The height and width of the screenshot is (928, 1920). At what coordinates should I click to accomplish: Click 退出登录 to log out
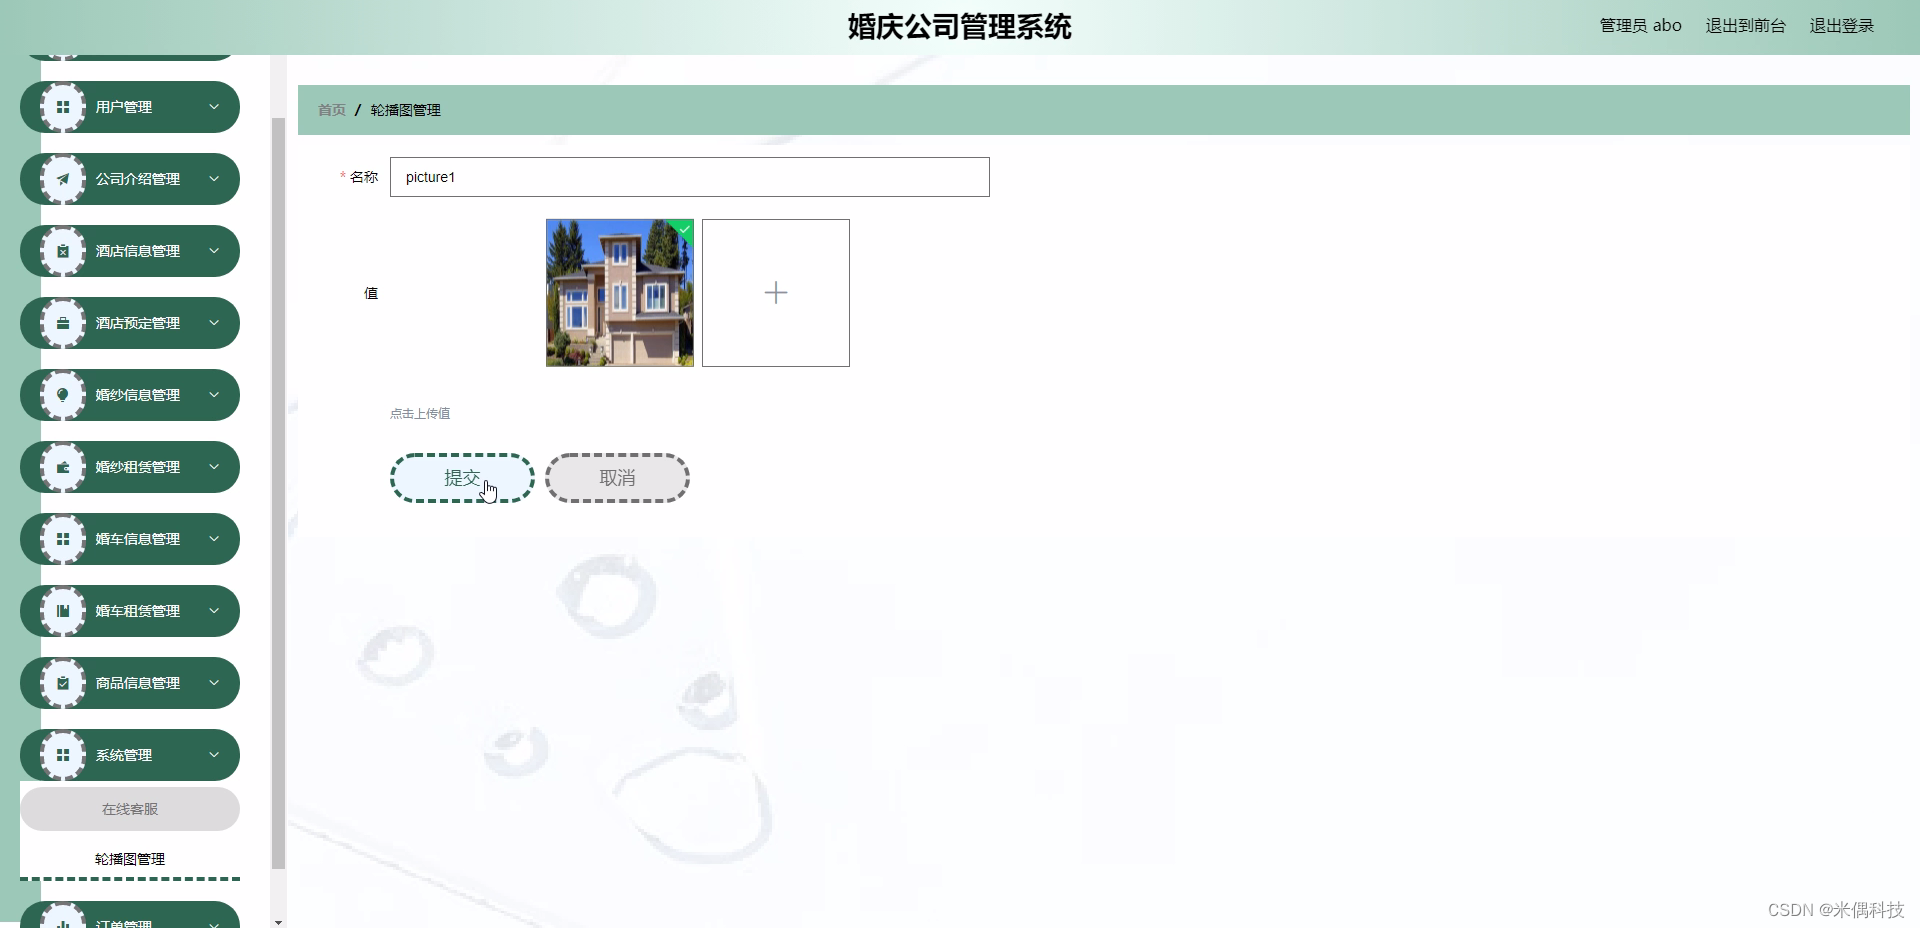click(1841, 26)
